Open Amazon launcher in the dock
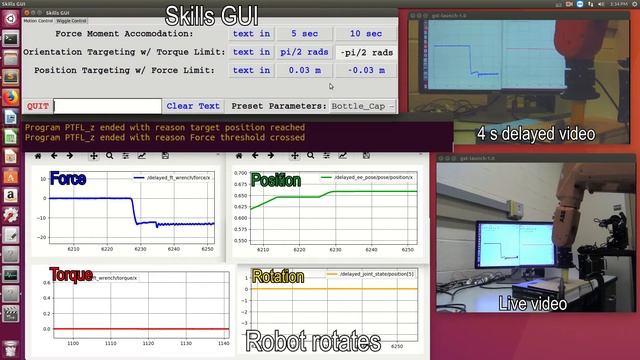The image size is (640, 360). coord(11,196)
